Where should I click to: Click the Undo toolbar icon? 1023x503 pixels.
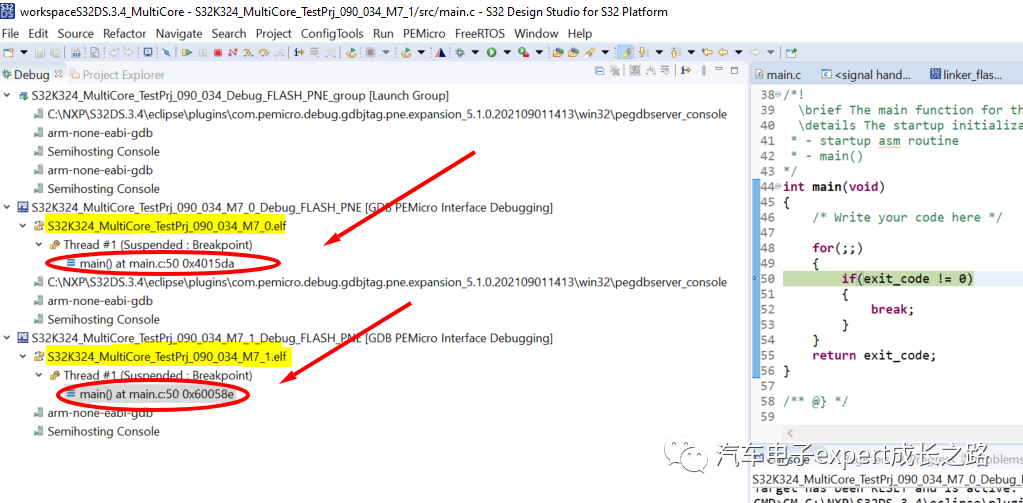tap(114, 52)
